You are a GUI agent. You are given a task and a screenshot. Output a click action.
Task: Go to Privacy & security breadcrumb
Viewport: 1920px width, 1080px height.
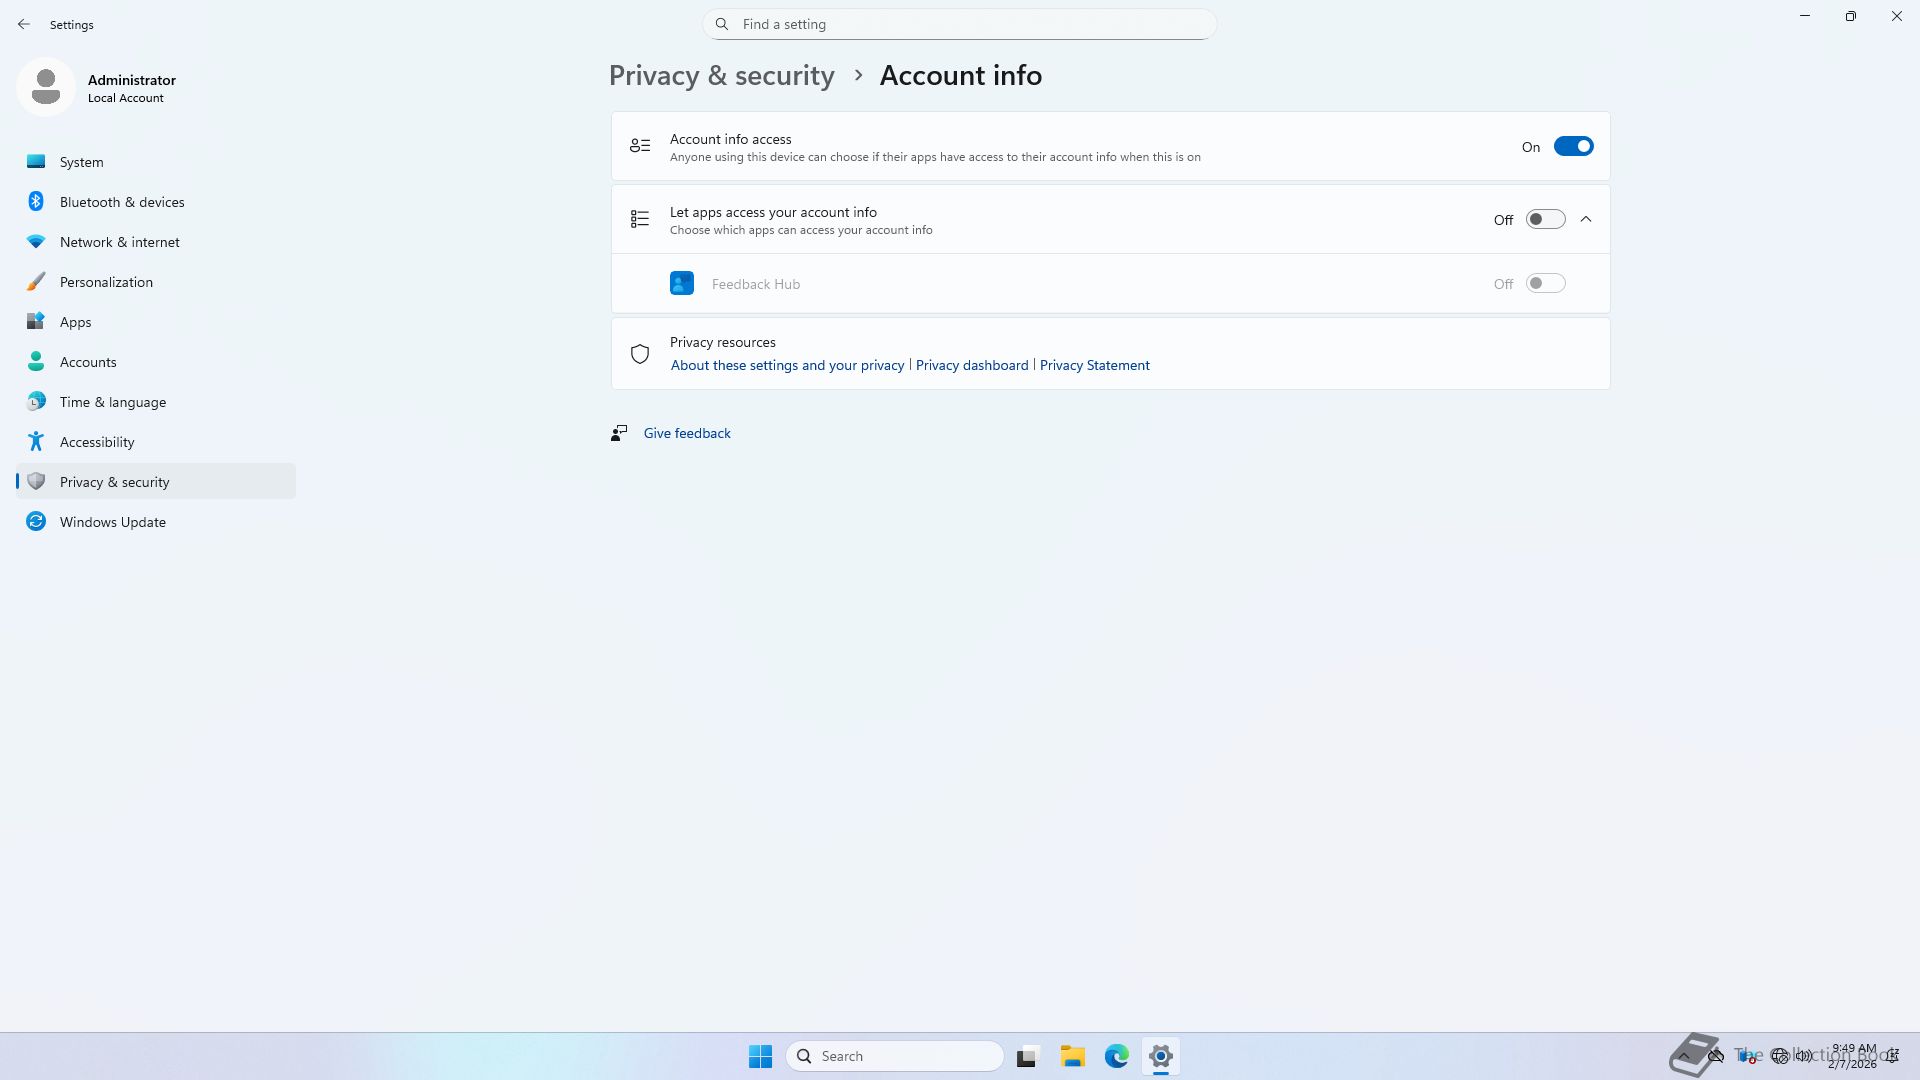click(x=721, y=76)
